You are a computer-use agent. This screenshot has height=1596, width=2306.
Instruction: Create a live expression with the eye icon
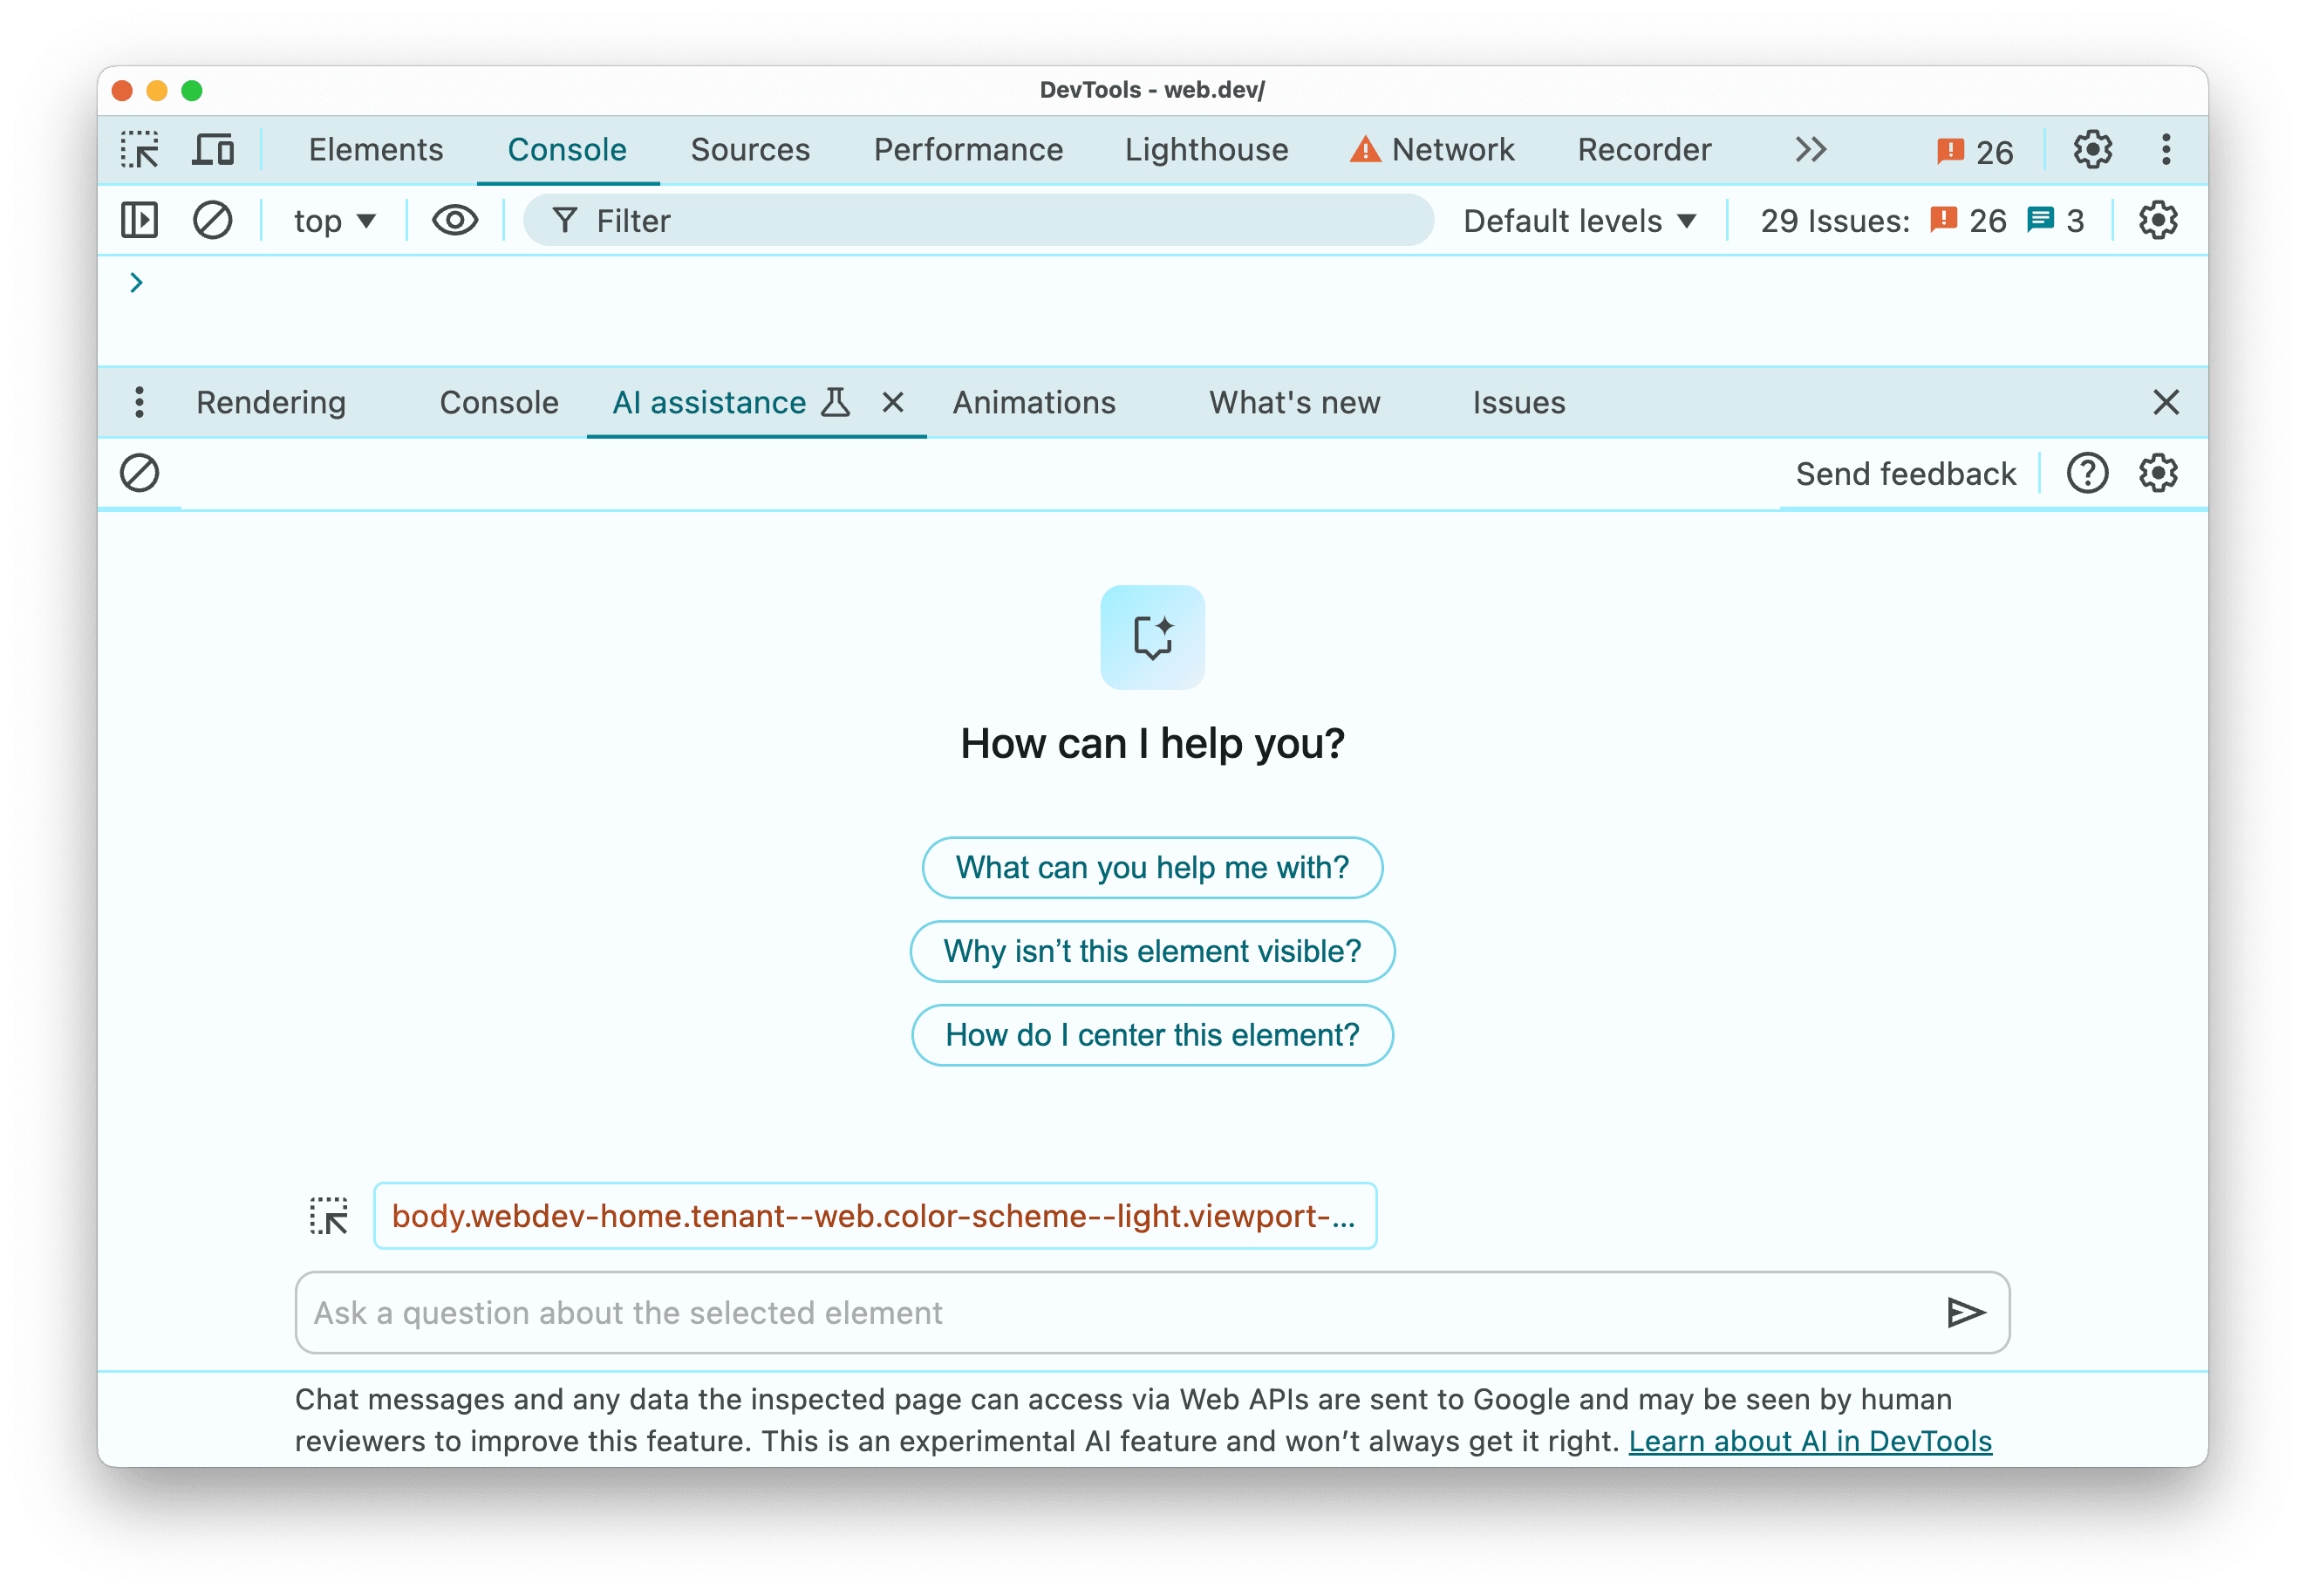click(x=455, y=220)
